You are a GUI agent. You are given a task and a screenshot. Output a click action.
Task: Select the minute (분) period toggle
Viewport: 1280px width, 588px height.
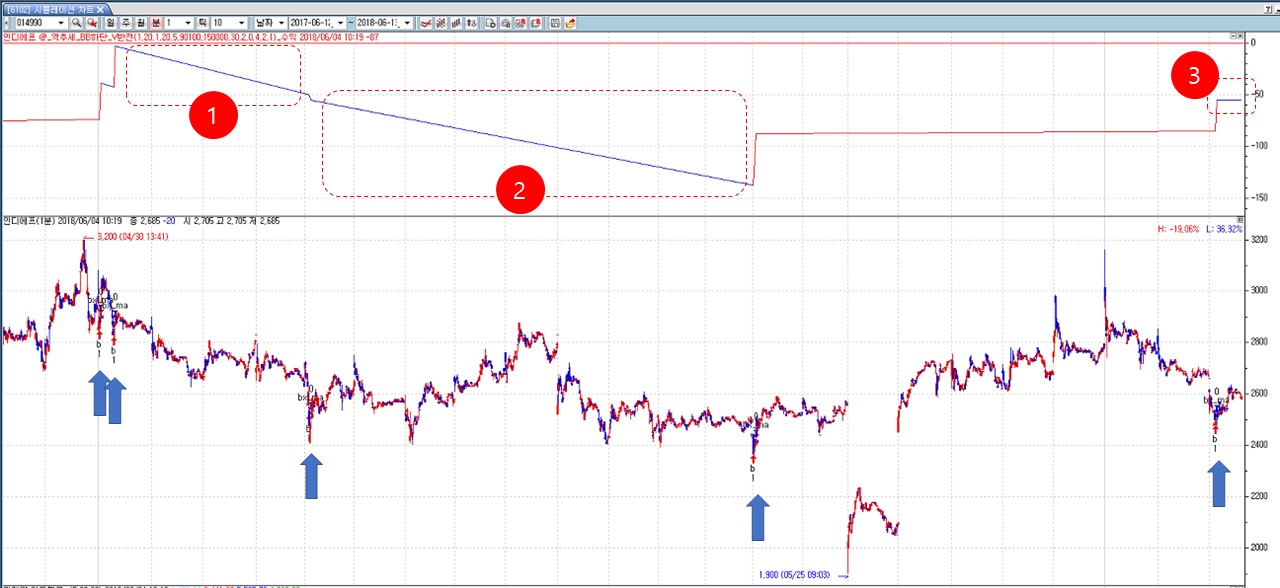tap(156, 22)
